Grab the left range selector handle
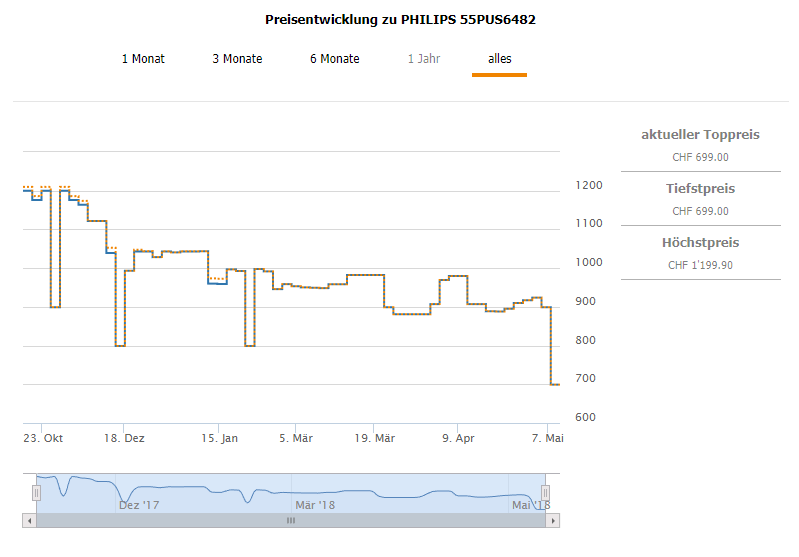The image size is (799, 557). [36, 493]
